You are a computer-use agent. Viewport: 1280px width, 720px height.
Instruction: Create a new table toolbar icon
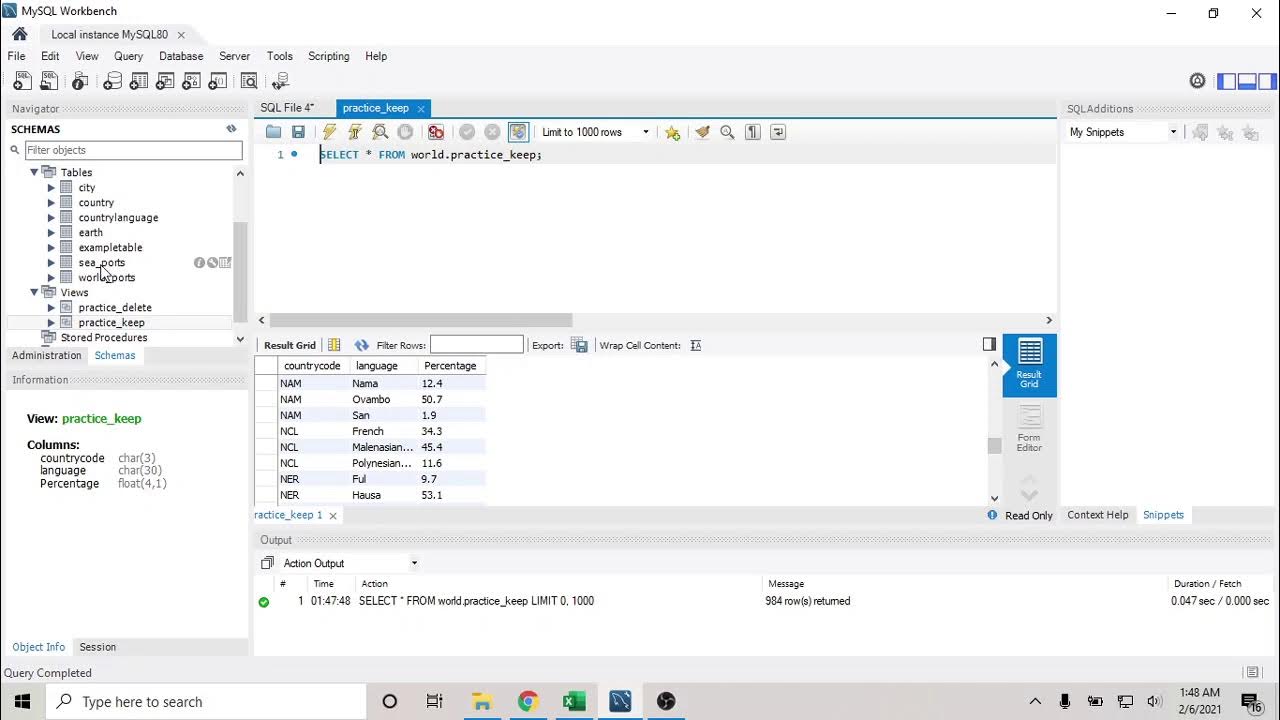coord(139,82)
